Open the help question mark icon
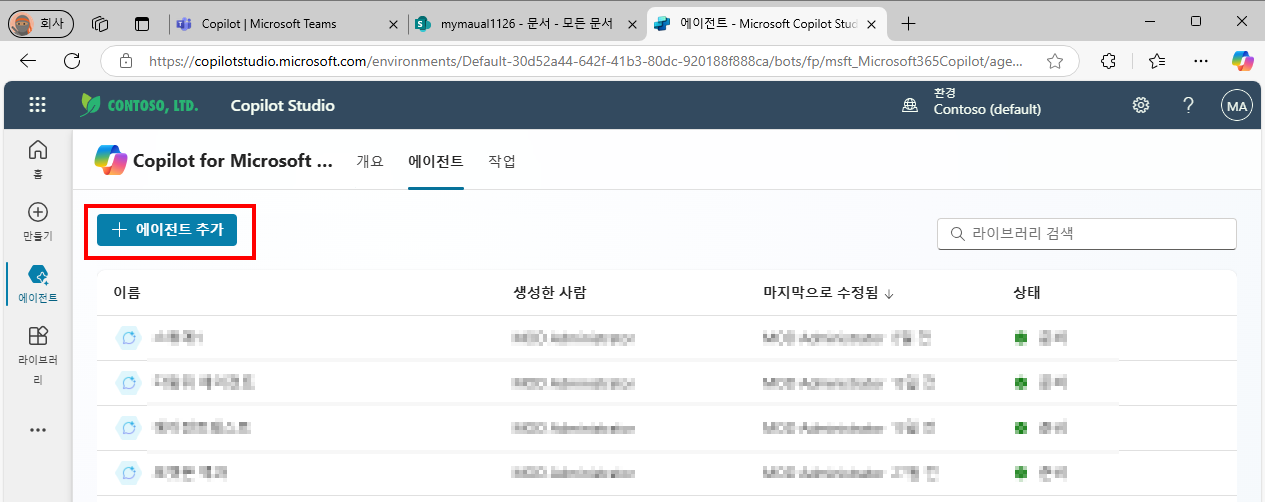This screenshot has height=502, width=1265. point(1189,105)
